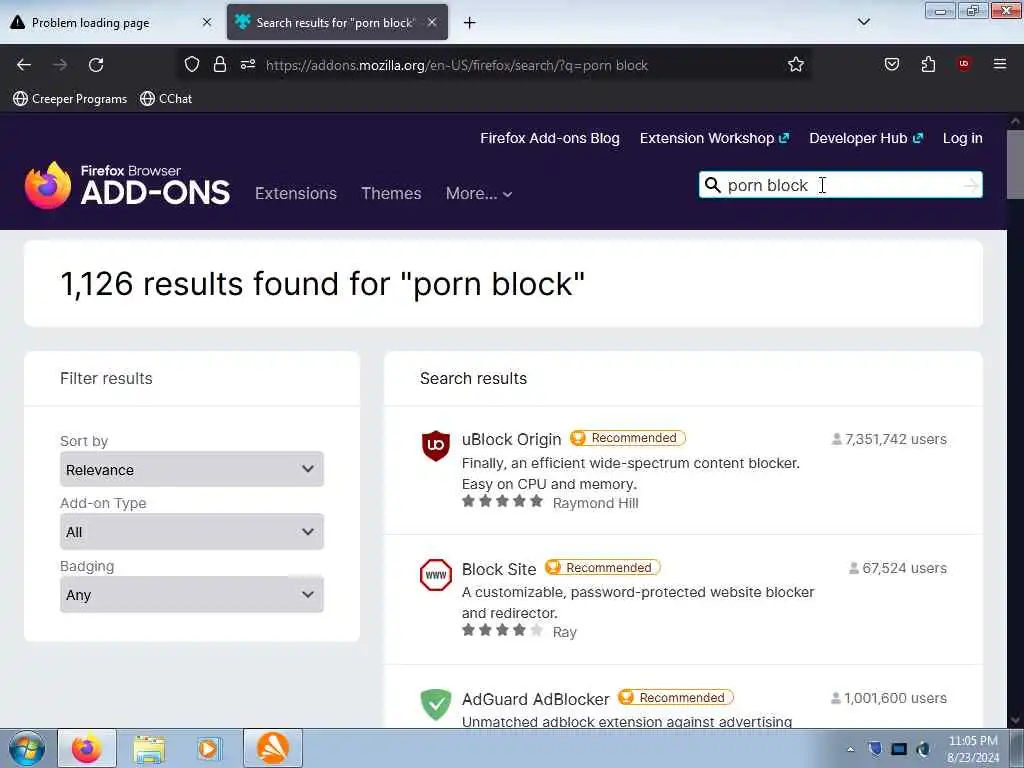Screen dimensions: 1024x768
Task: Open Developer Hub link
Action: point(866,138)
